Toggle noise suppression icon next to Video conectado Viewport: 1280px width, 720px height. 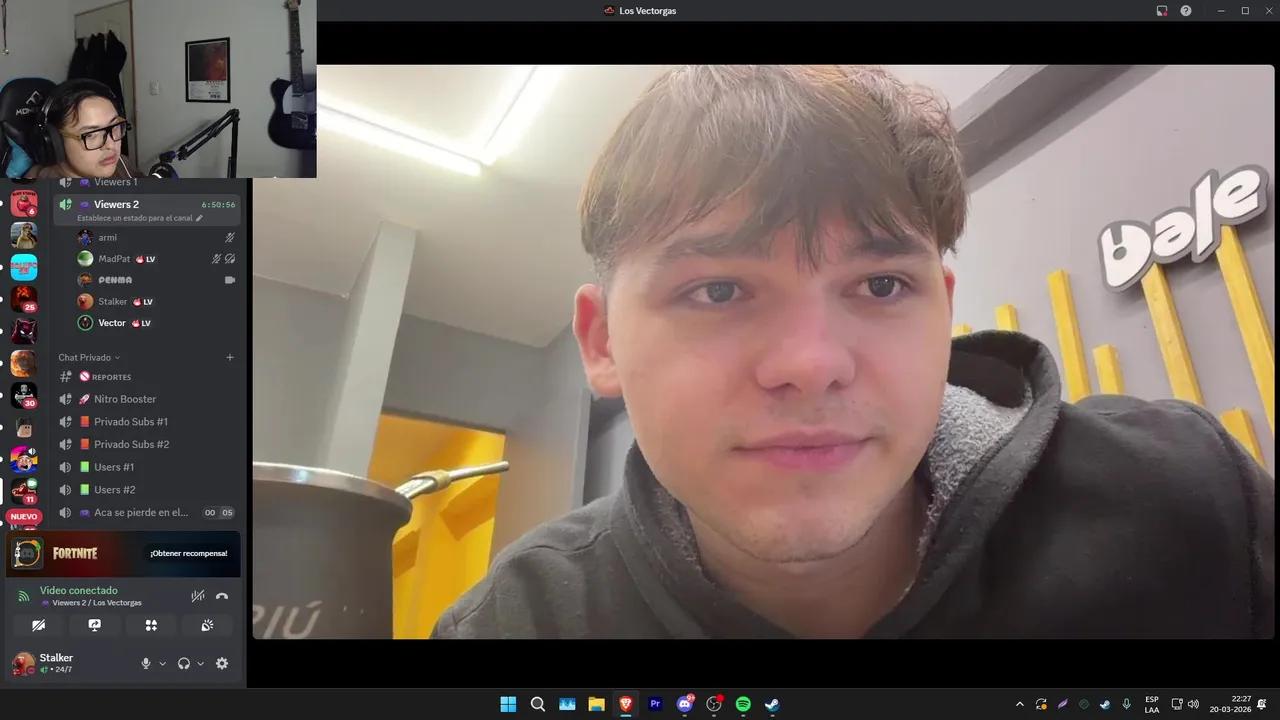pos(198,596)
